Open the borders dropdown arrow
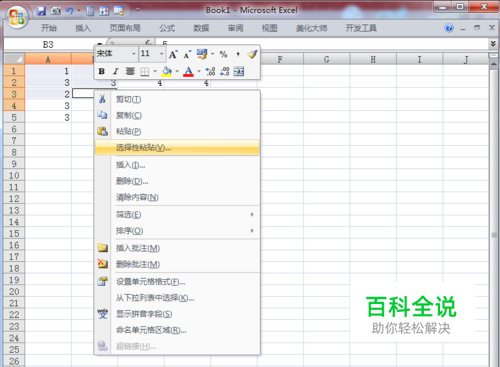500x367 pixels. [155, 71]
